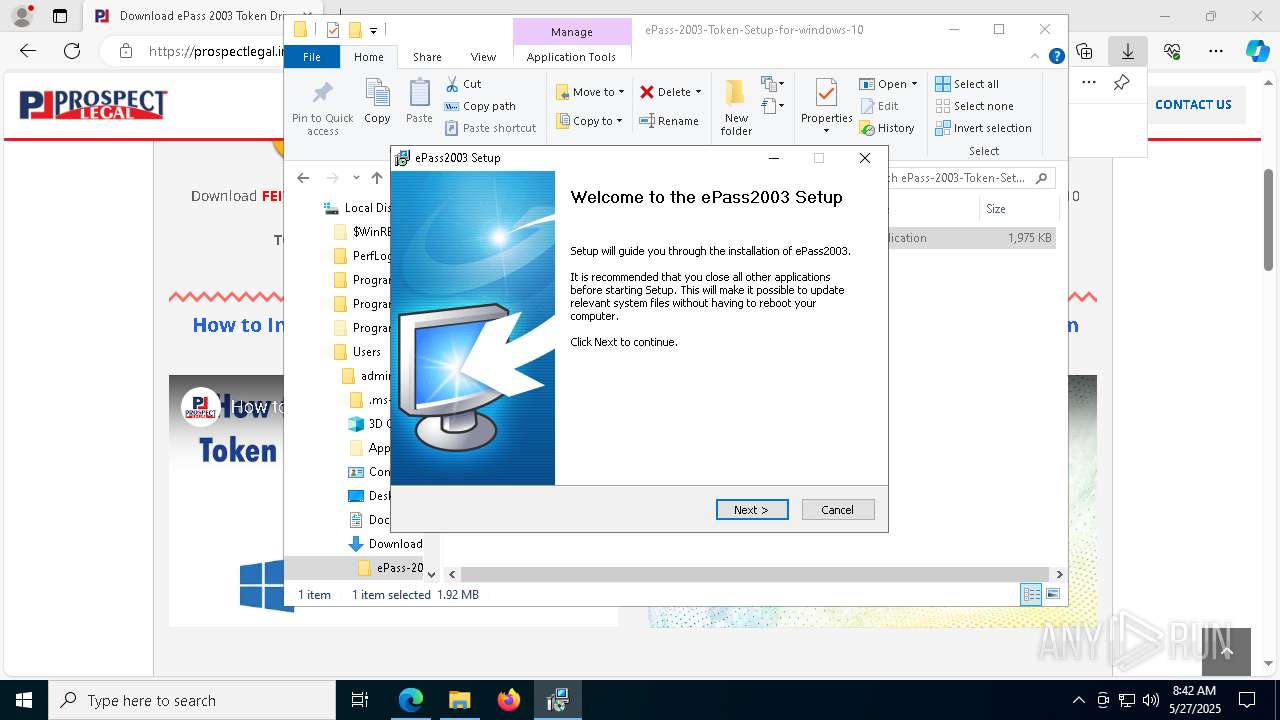Screen dimensions: 1280x720
Task: Switch to the Home ribbon tab
Action: click(368, 57)
